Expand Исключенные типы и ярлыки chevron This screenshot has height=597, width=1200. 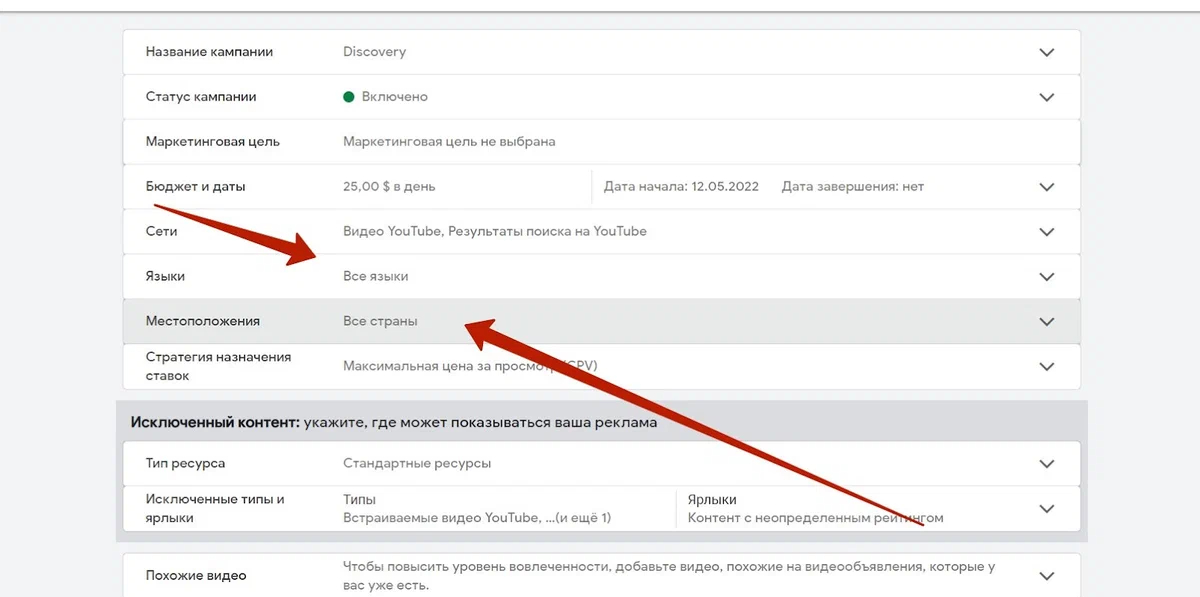tap(1046, 509)
